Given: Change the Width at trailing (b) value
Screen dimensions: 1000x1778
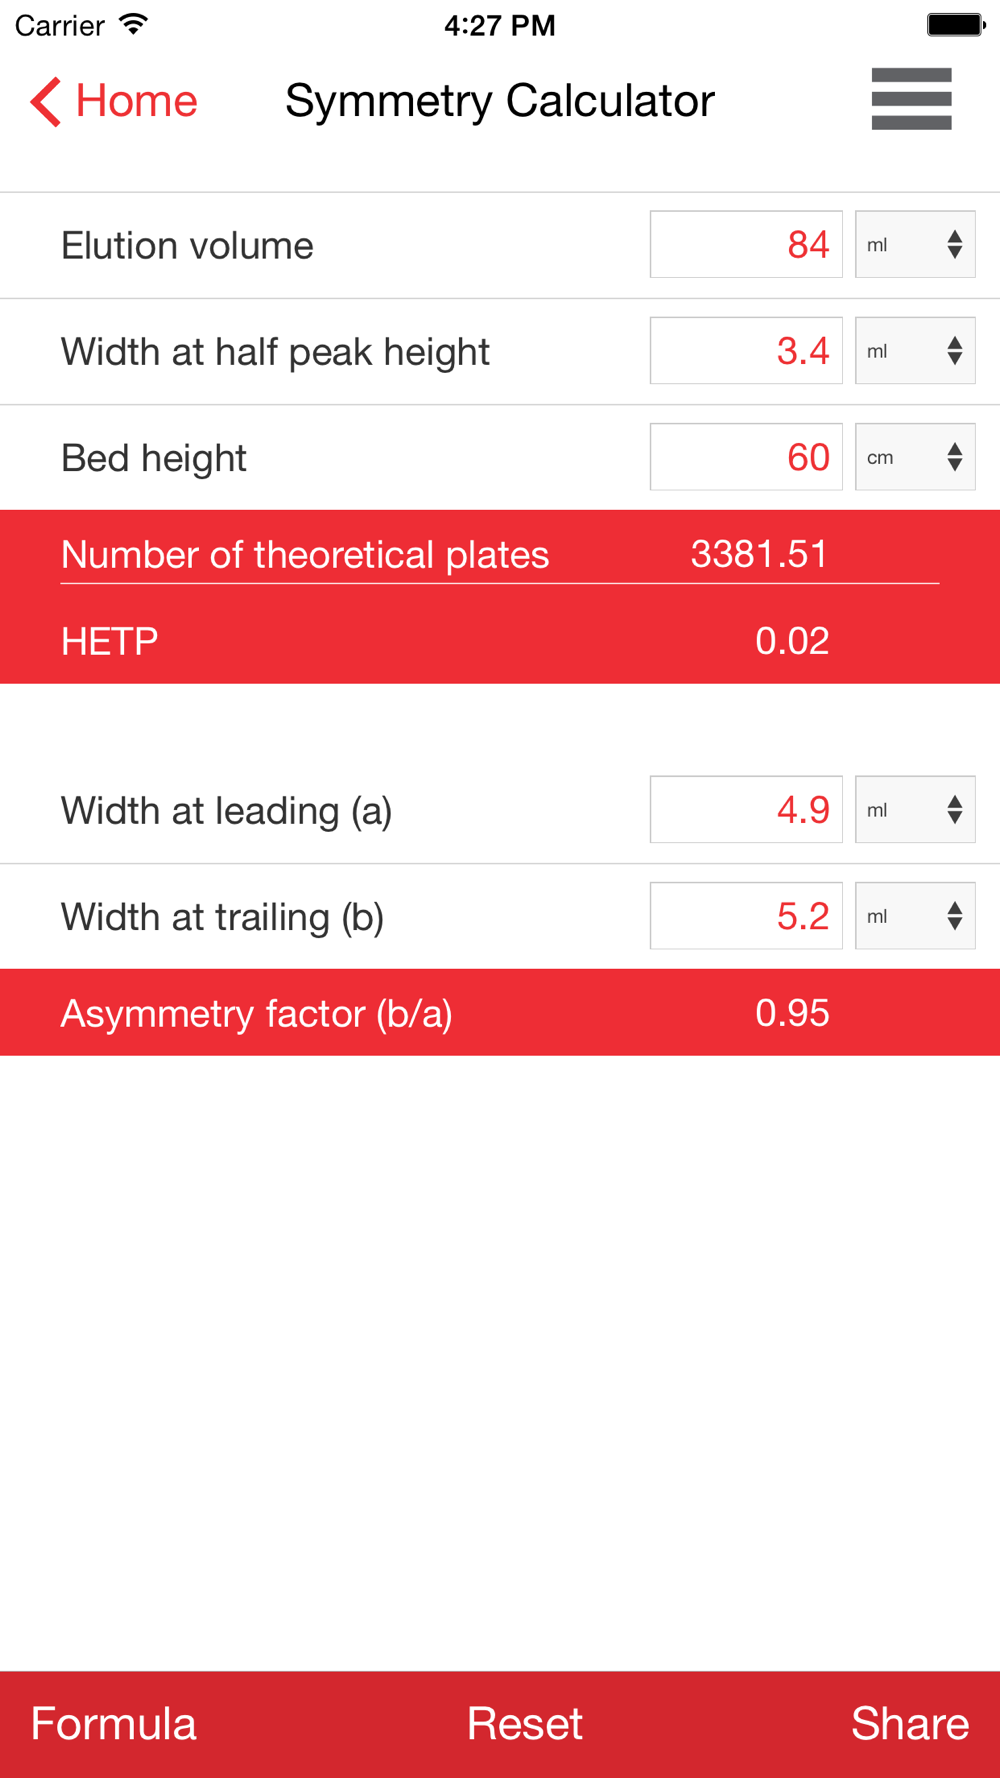Looking at the screenshot, I should (746, 916).
